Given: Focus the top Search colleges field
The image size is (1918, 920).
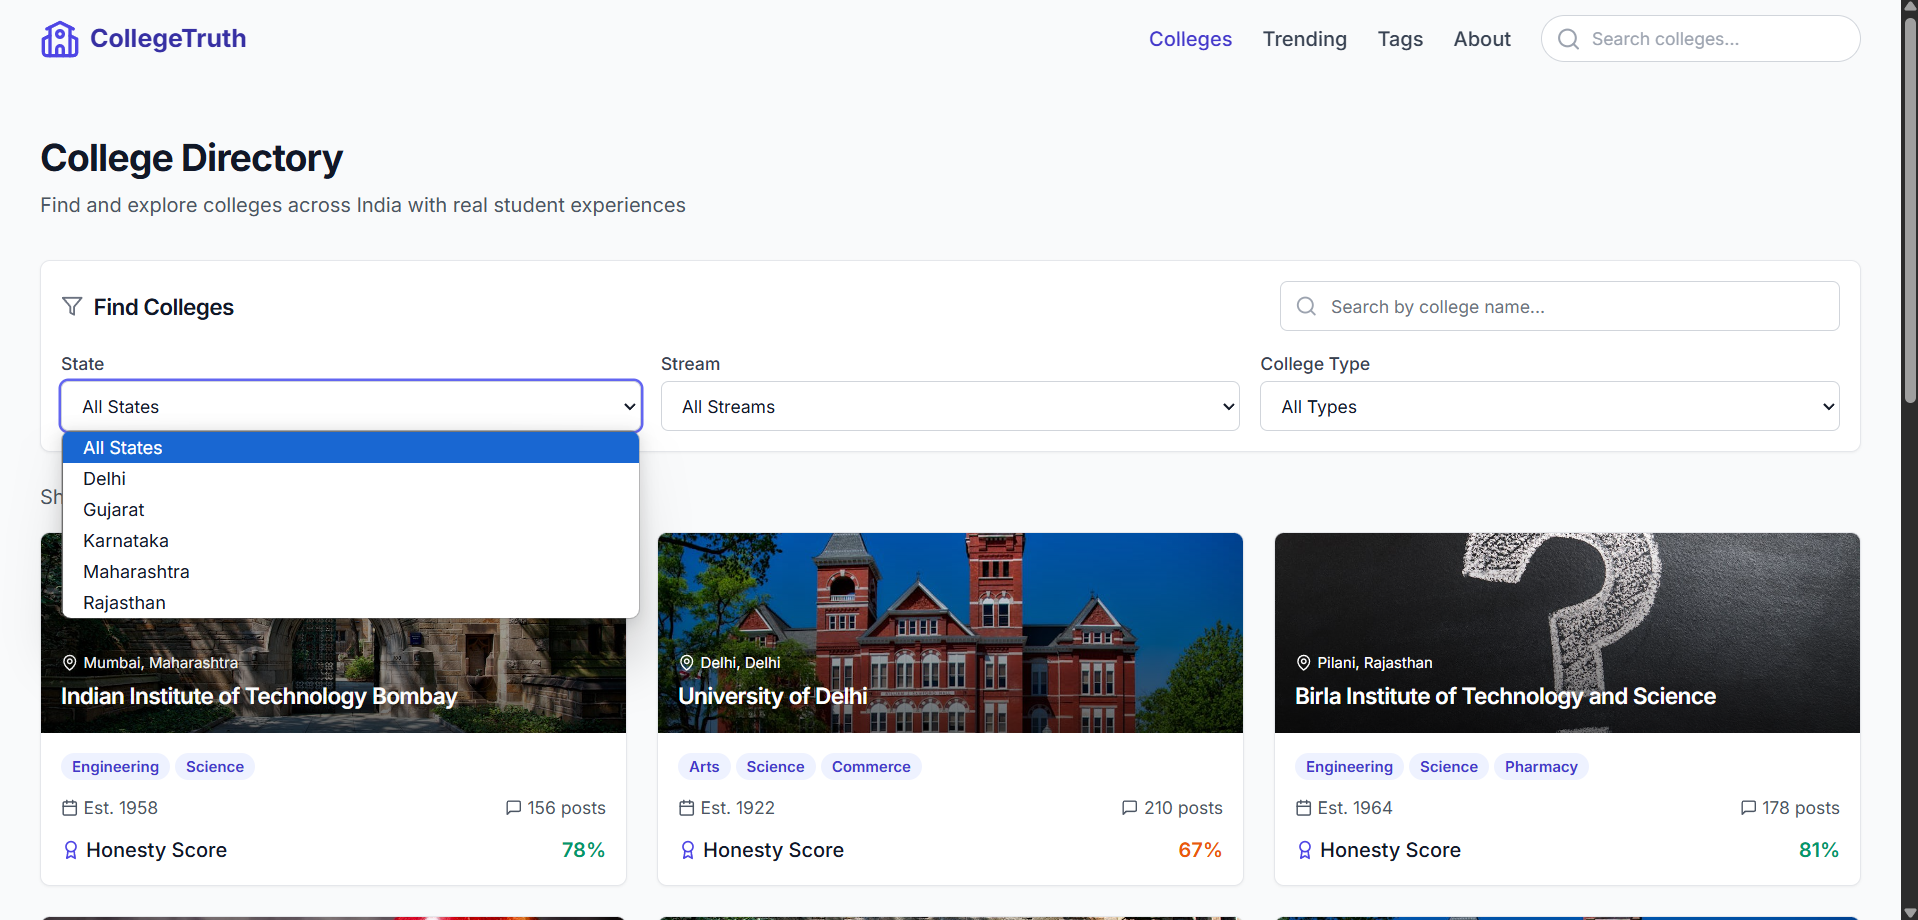Looking at the screenshot, I should pos(1700,39).
